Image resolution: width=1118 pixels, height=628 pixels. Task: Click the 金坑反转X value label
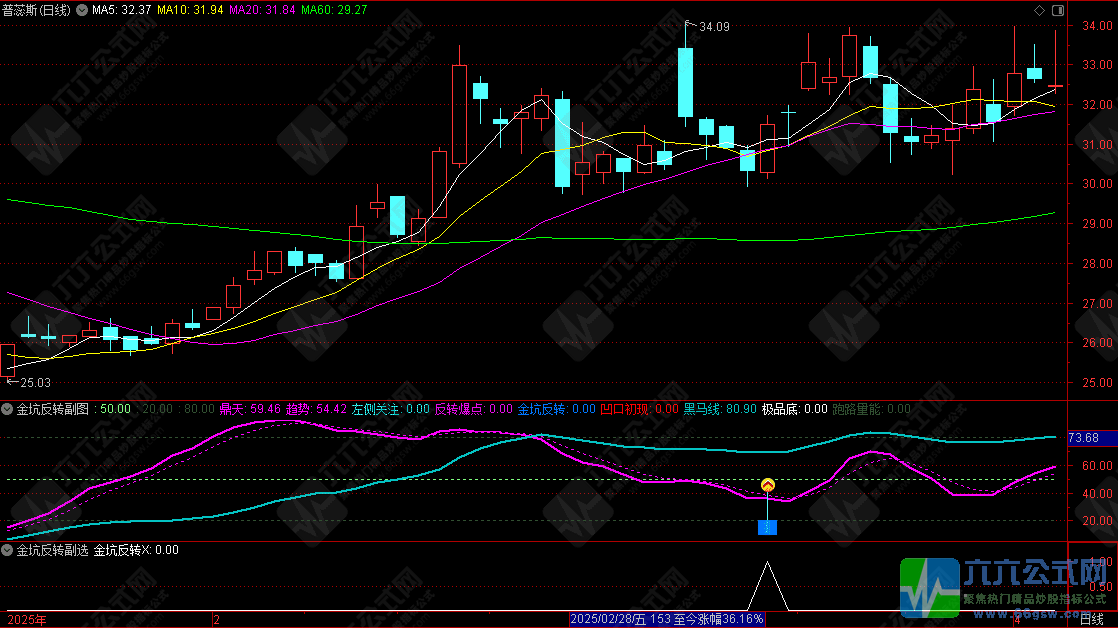pos(136,549)
